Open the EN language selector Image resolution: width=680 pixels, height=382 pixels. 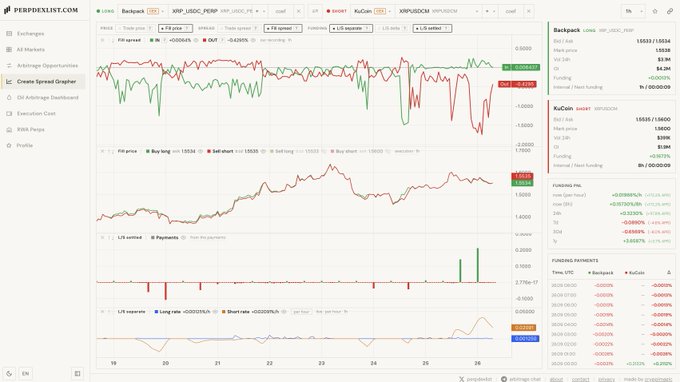tap(26, 373)
